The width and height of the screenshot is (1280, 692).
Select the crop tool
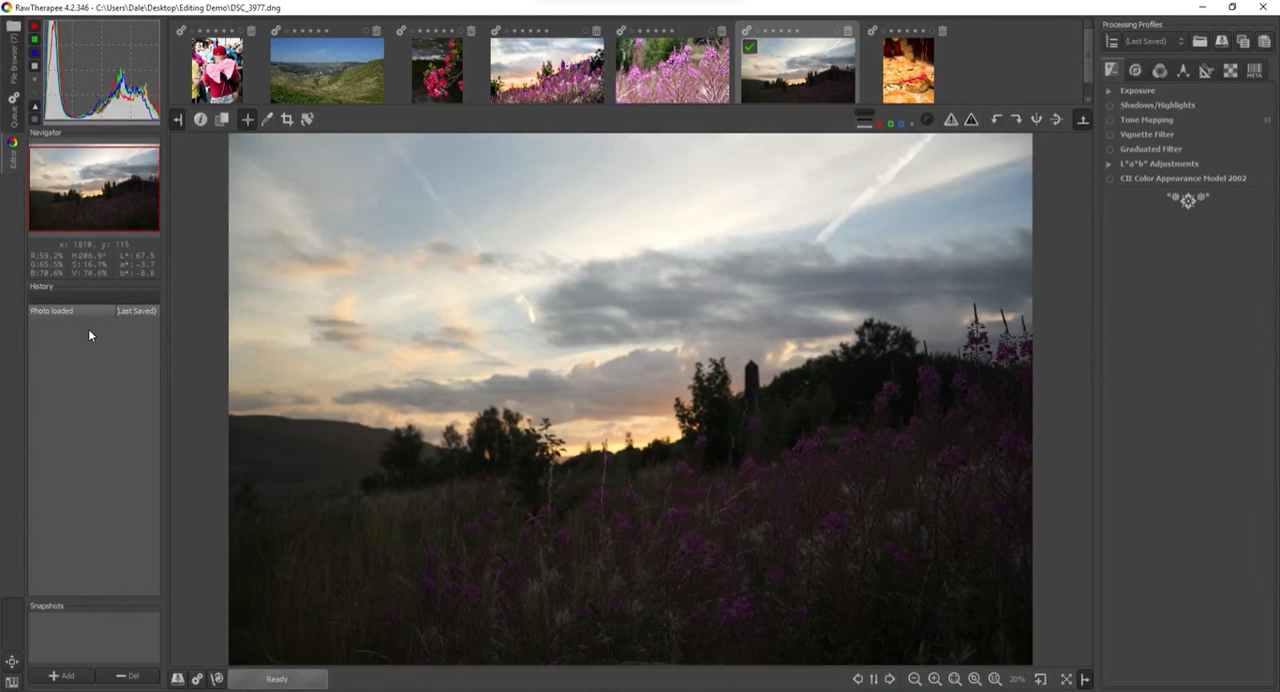tap(287, 119)
